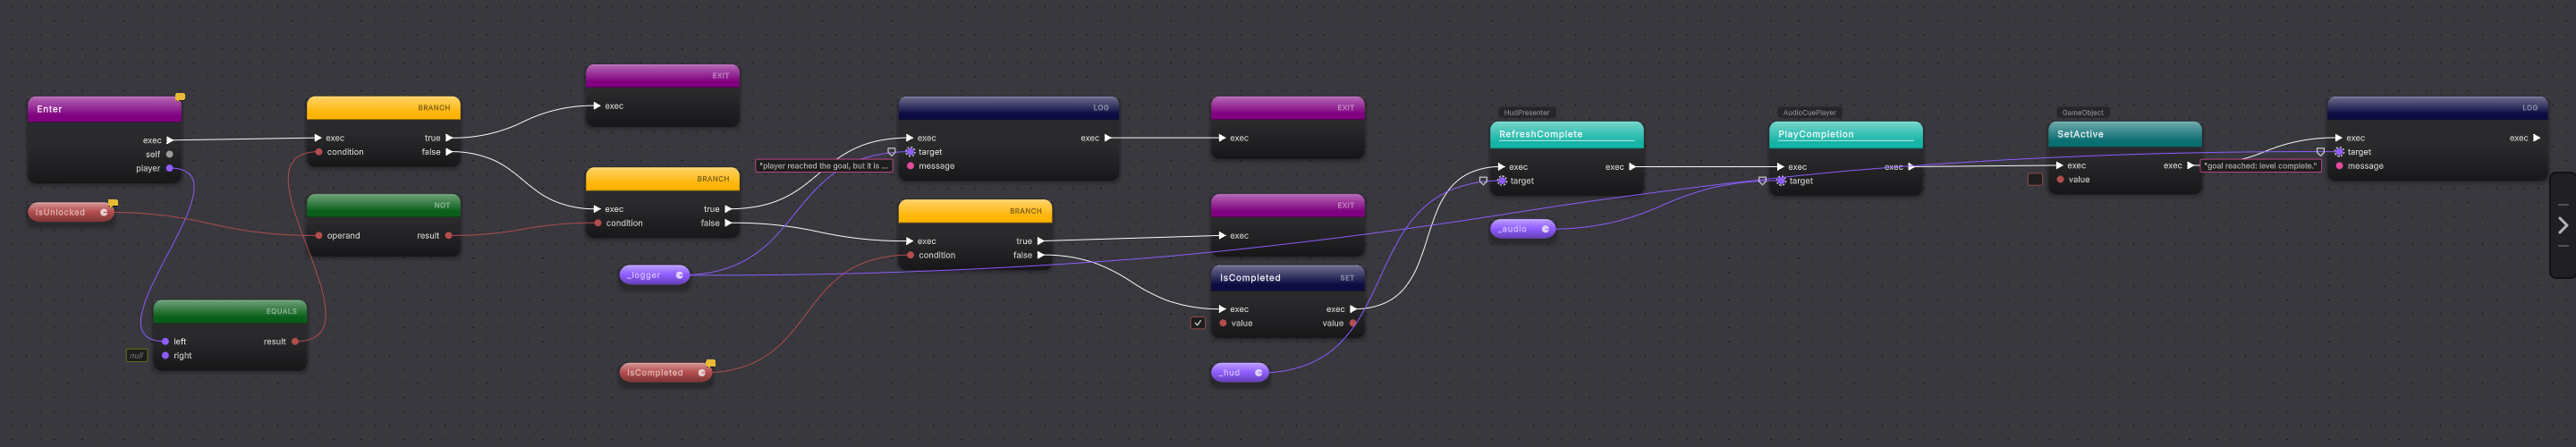Check the SetActive value checkbox
Viewport: 2576px width, 447px height.
[2034, 180]
